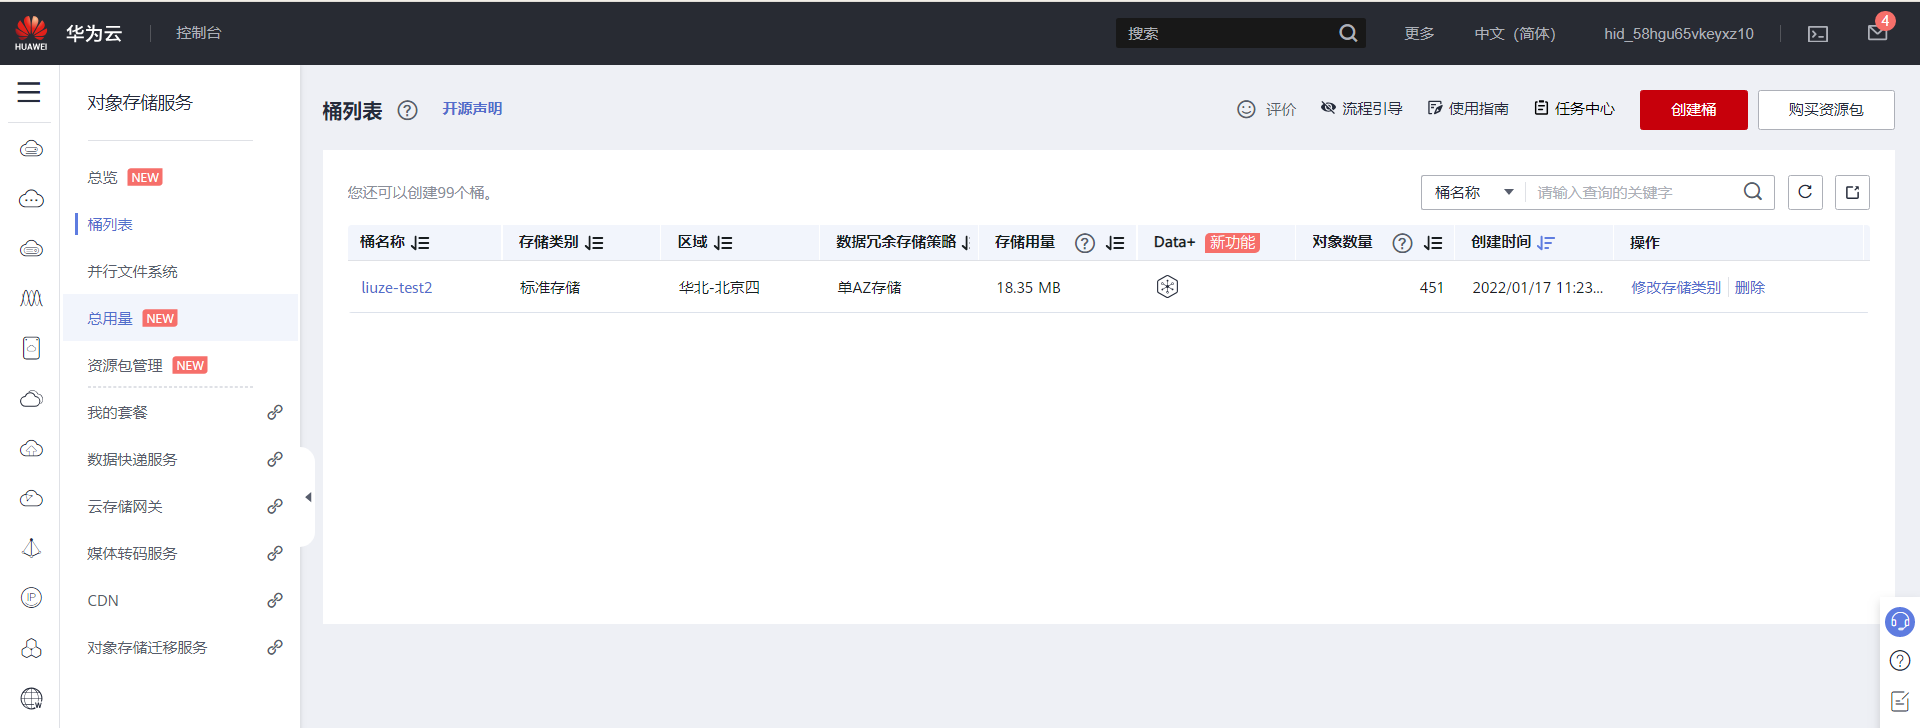Open language selector 中文 (简体)
Screen dimensions: 1920x728
point(1515,33)
